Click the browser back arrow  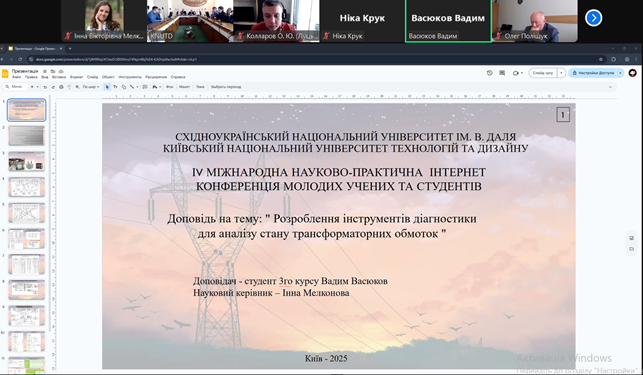(x=2, y=59)
